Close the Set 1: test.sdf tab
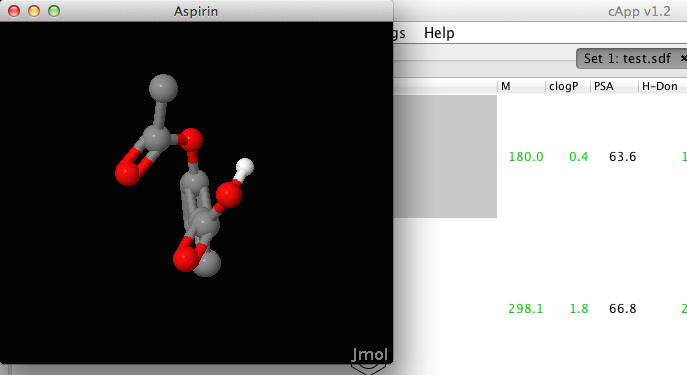This screenshot has height=375, width=687. pos(683,58)
